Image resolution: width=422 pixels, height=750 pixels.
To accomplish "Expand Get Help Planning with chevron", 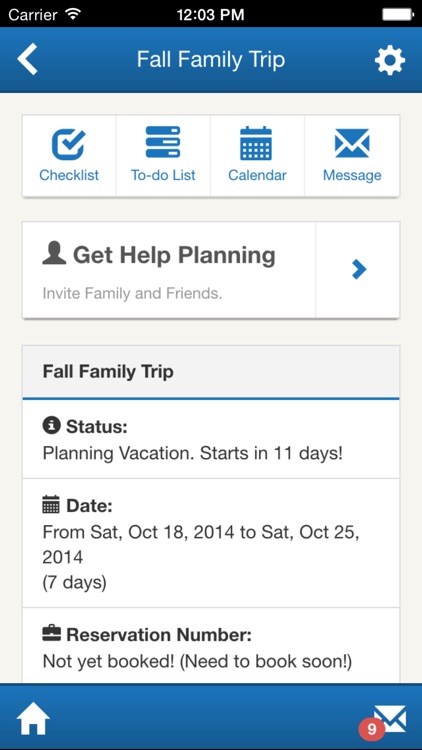I will [x=358, y=269].
